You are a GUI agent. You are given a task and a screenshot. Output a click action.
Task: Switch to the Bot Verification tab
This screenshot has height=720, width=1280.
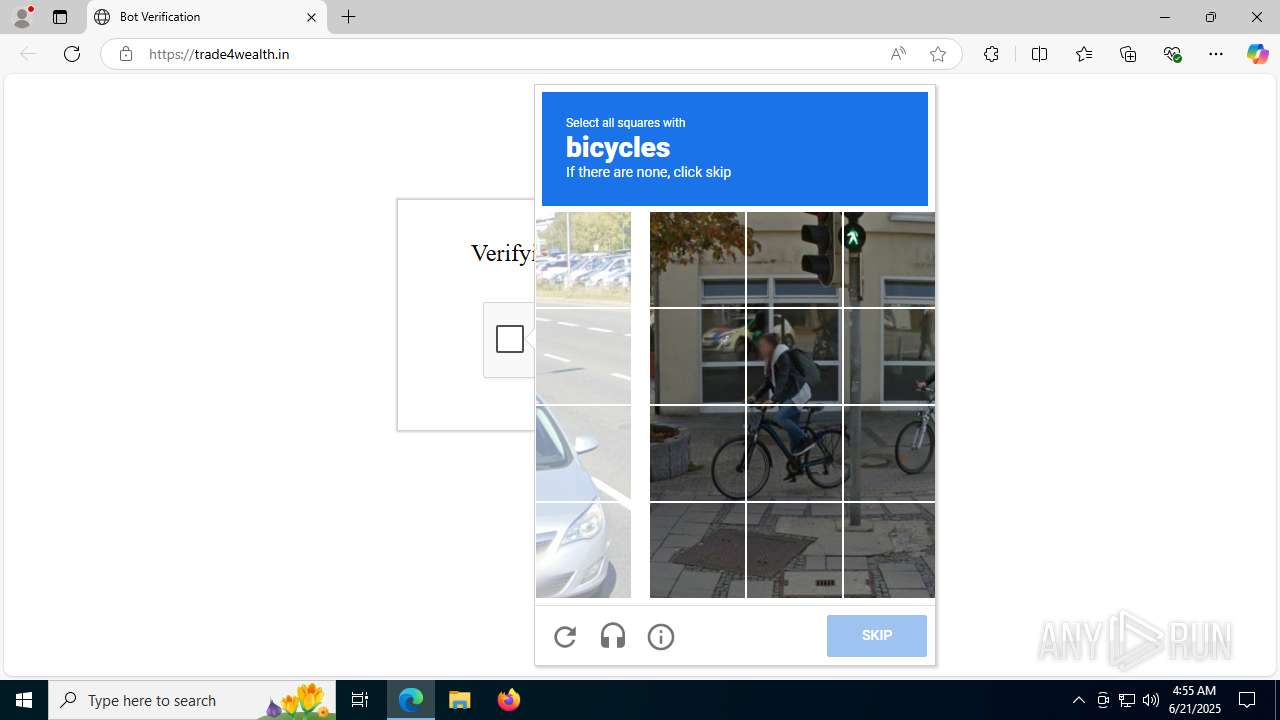pyautogui.click(x=207, y=17)
